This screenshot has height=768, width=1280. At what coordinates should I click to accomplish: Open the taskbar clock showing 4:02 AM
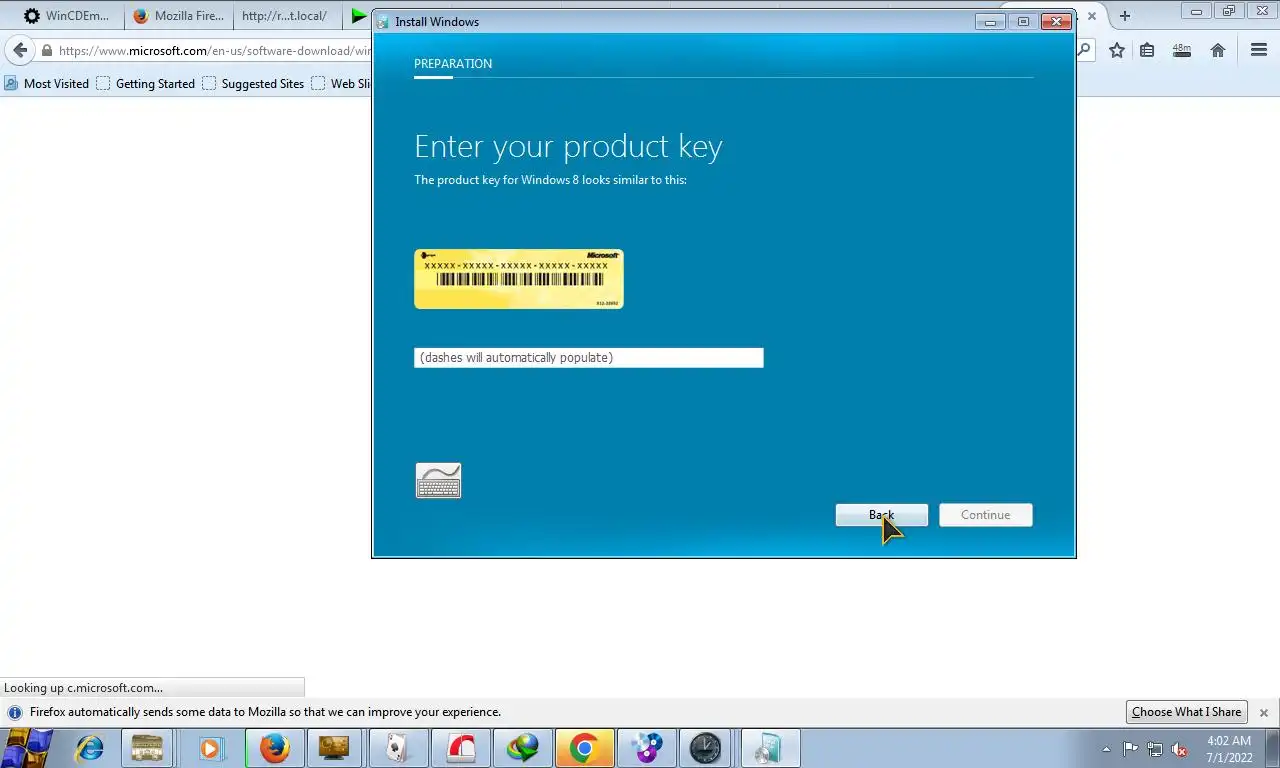[1229, 749]
